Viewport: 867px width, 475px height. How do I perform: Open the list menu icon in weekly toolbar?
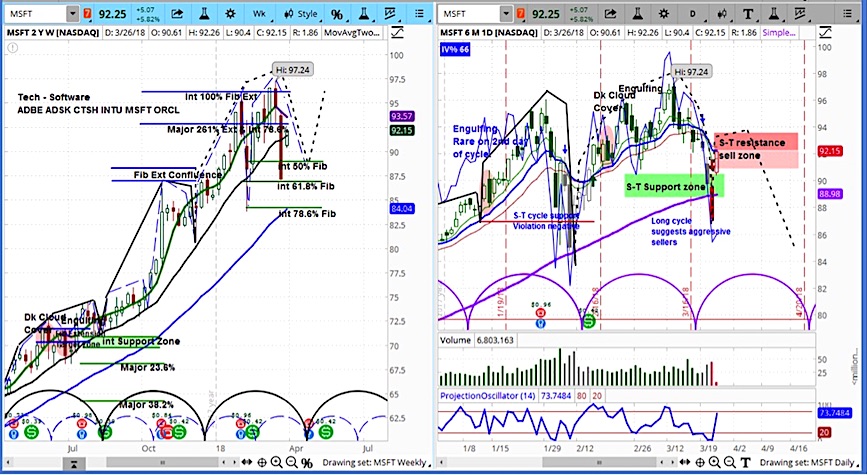click(x=420, y=14)
